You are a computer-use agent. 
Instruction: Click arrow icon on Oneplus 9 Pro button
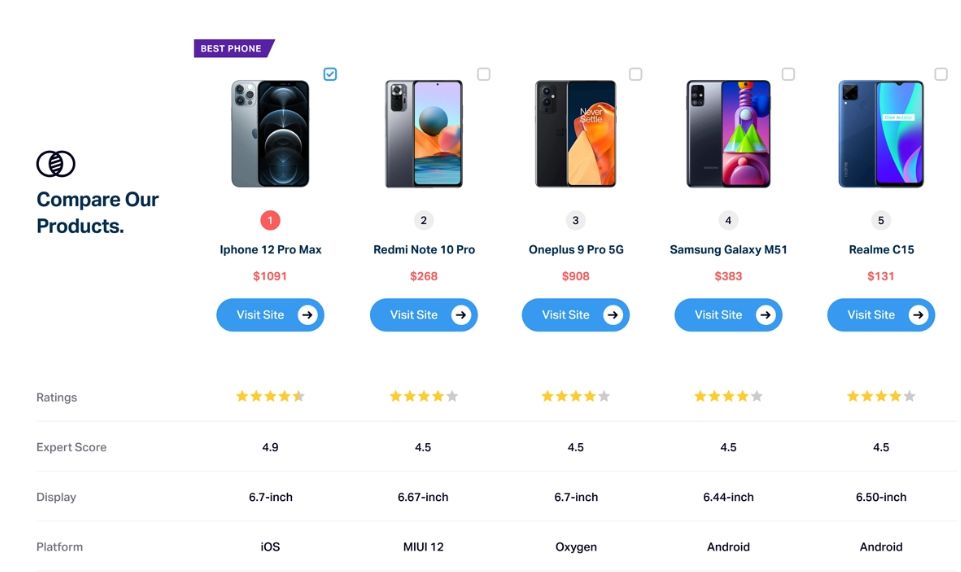612,315
